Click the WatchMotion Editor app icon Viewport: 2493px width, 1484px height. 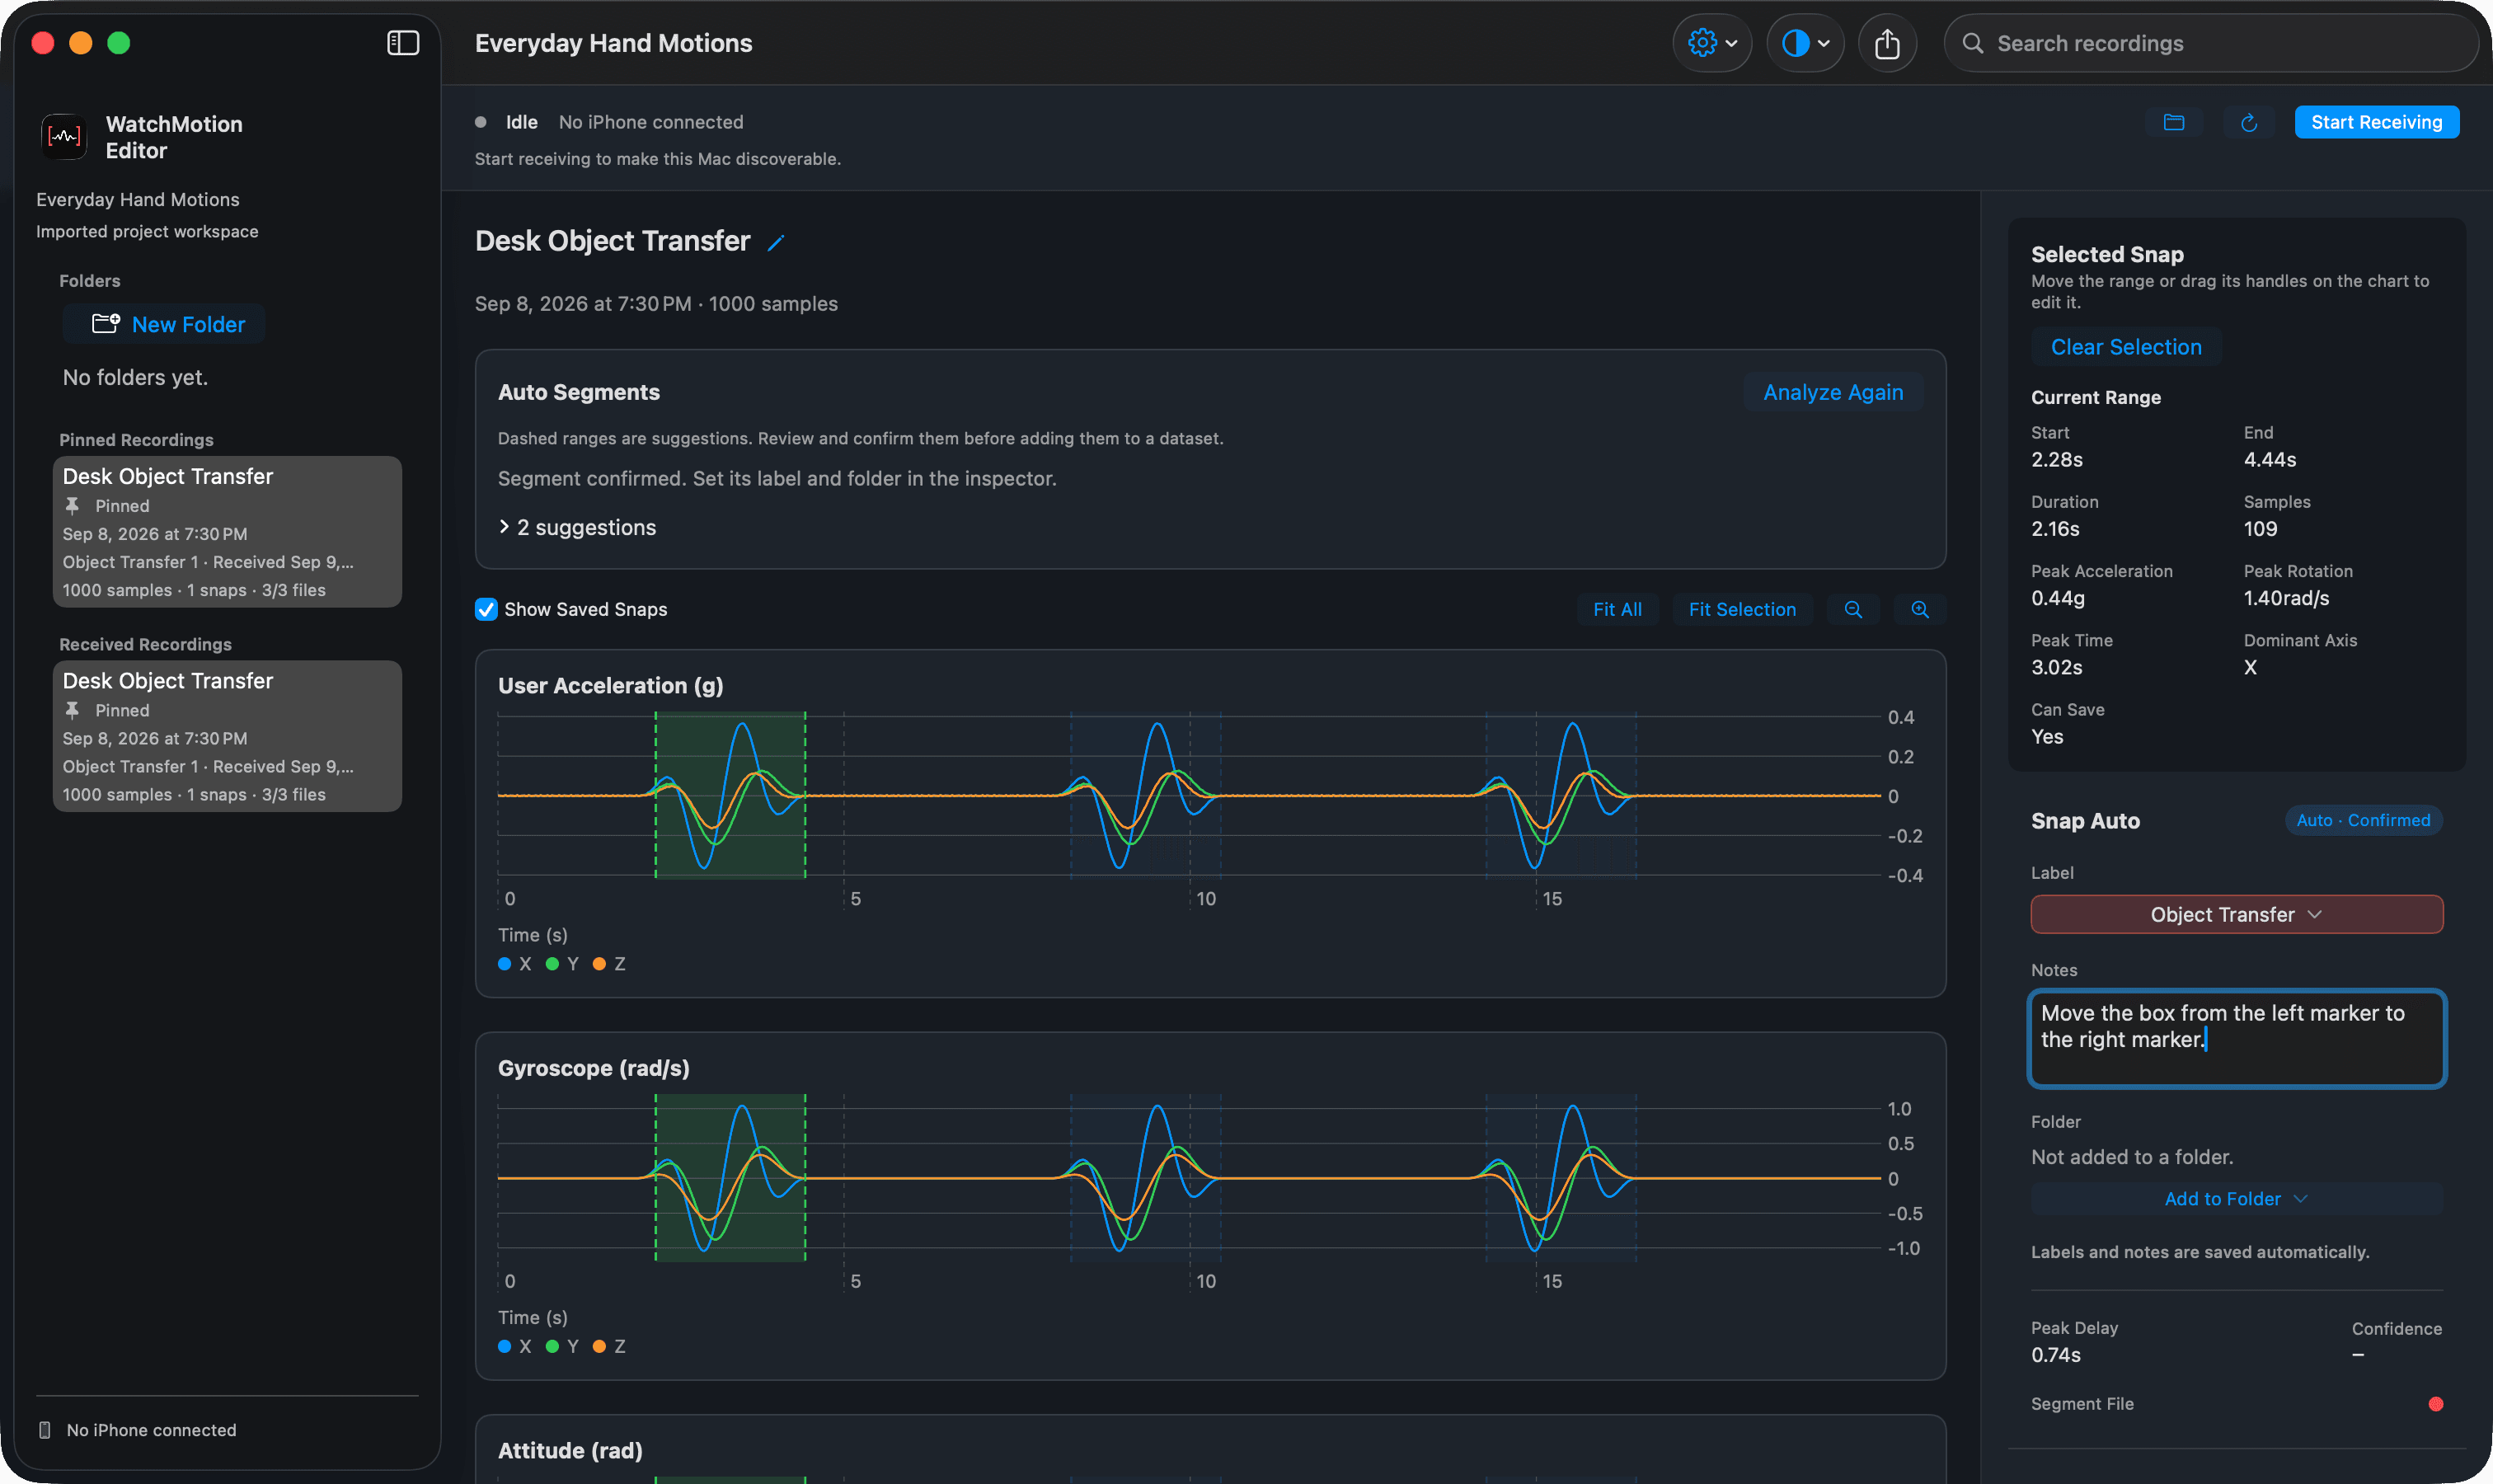tap(64, 137)
